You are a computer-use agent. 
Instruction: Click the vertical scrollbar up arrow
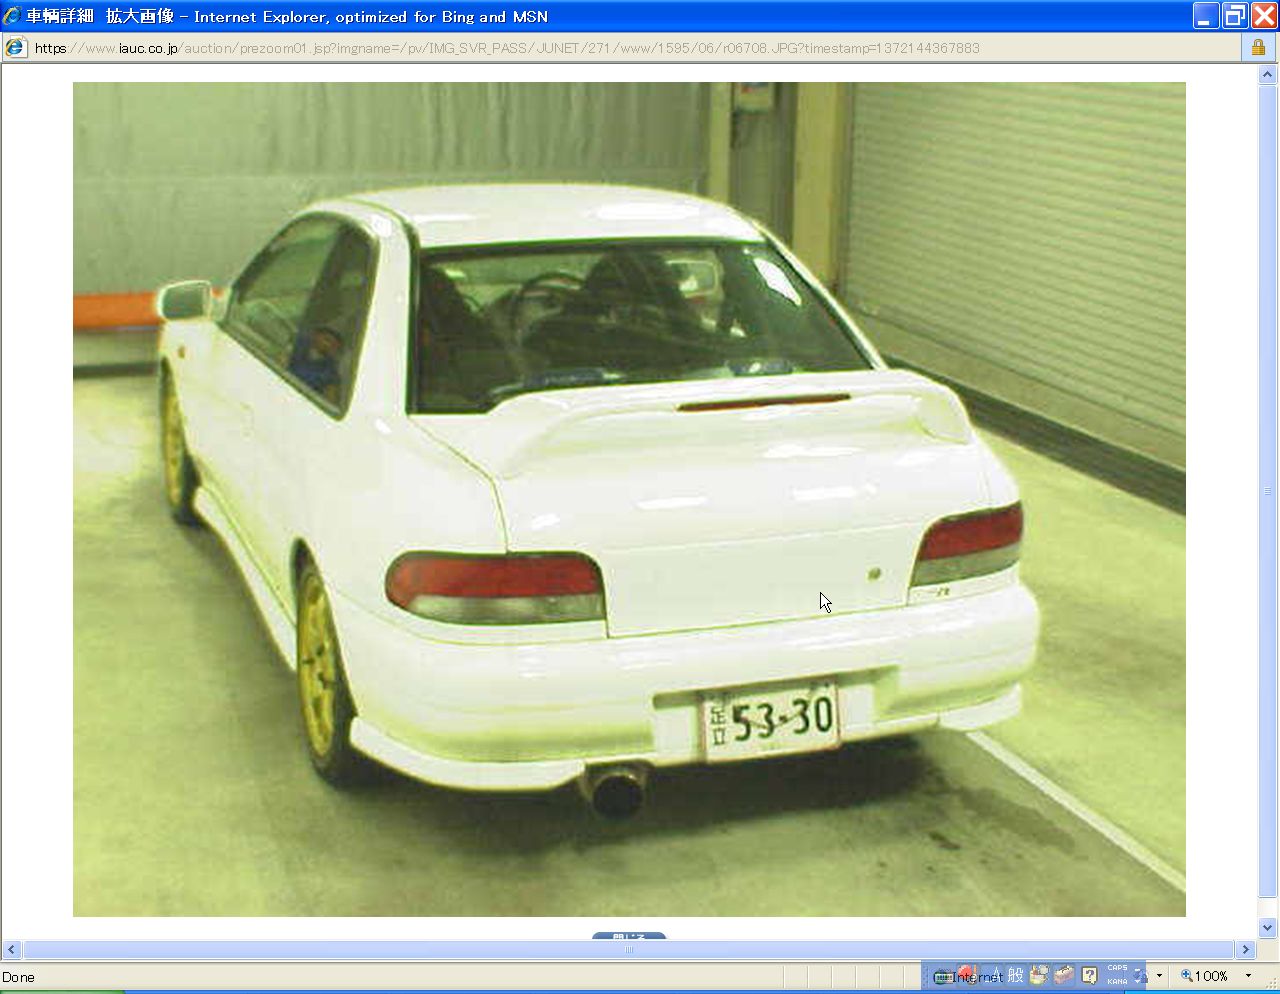[1267, 75]
